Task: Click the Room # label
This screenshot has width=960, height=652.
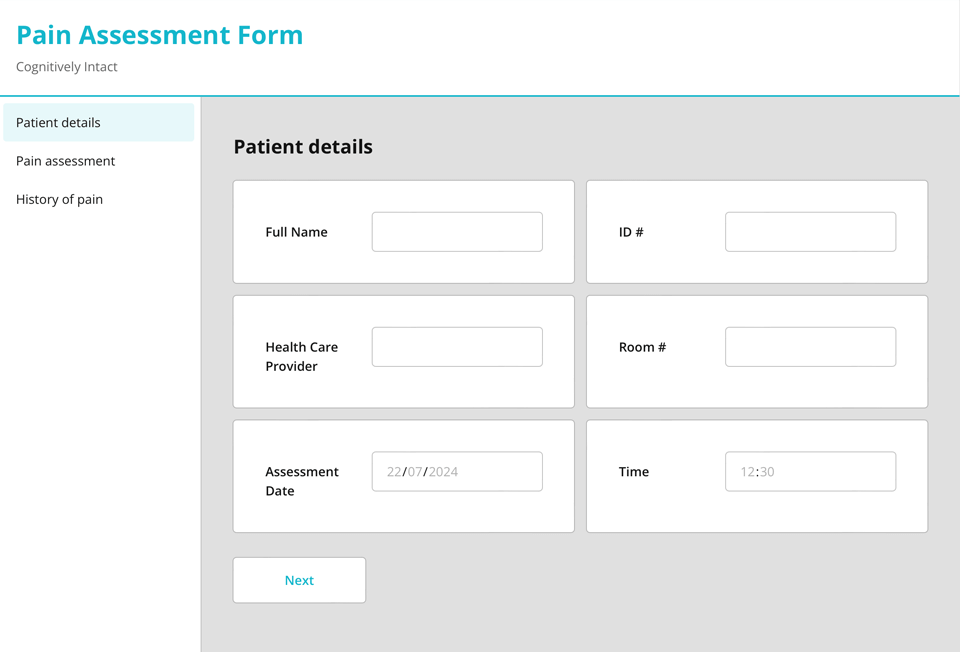Action: pos(642,347)
